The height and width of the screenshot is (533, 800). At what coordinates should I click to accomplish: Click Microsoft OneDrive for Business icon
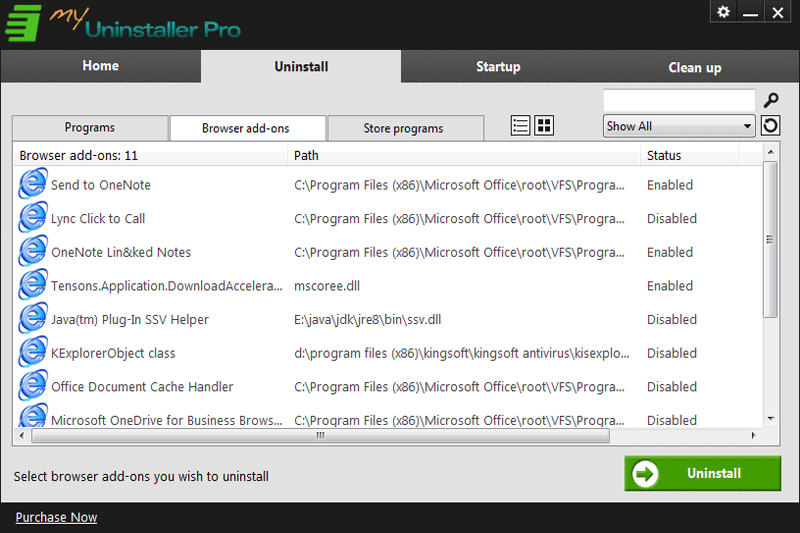click(x=33, y=416)
